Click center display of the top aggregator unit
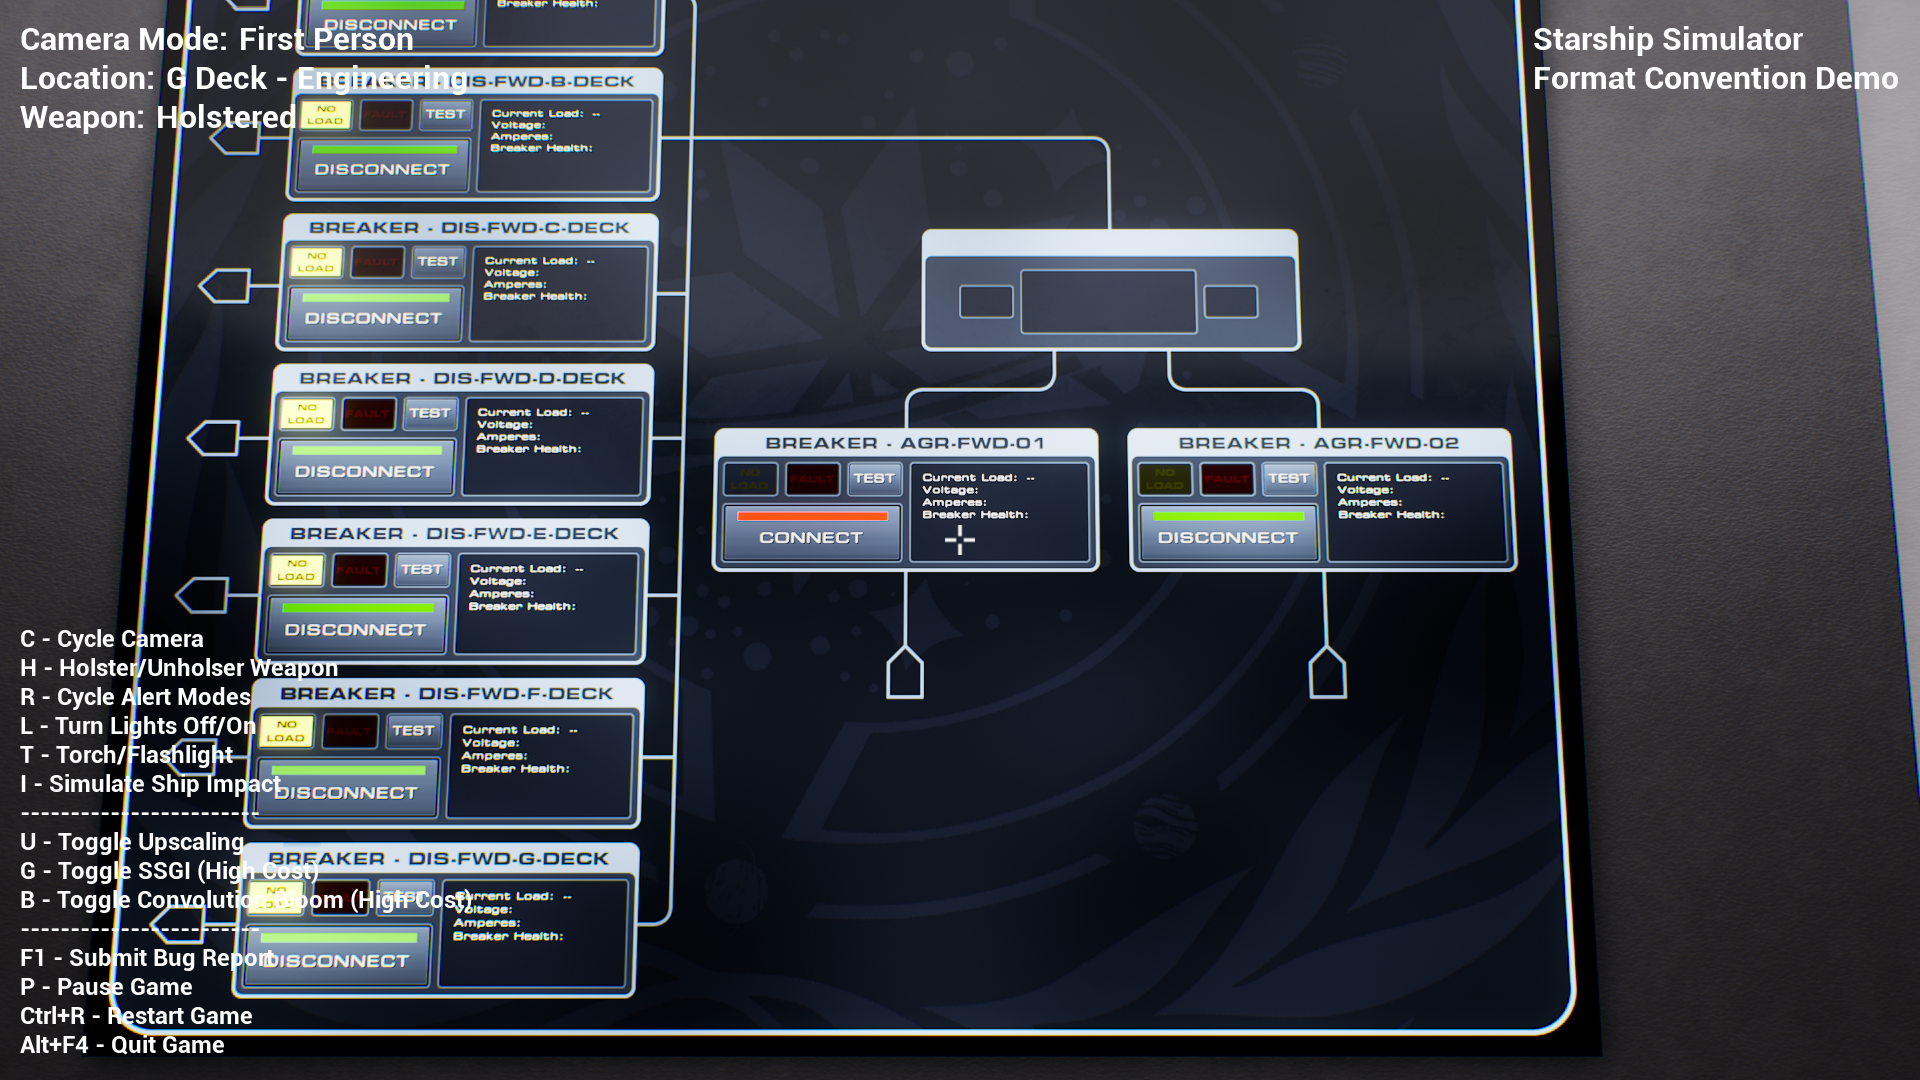The height and width of the screenshot is (1080, 1920). [1108, 301]
